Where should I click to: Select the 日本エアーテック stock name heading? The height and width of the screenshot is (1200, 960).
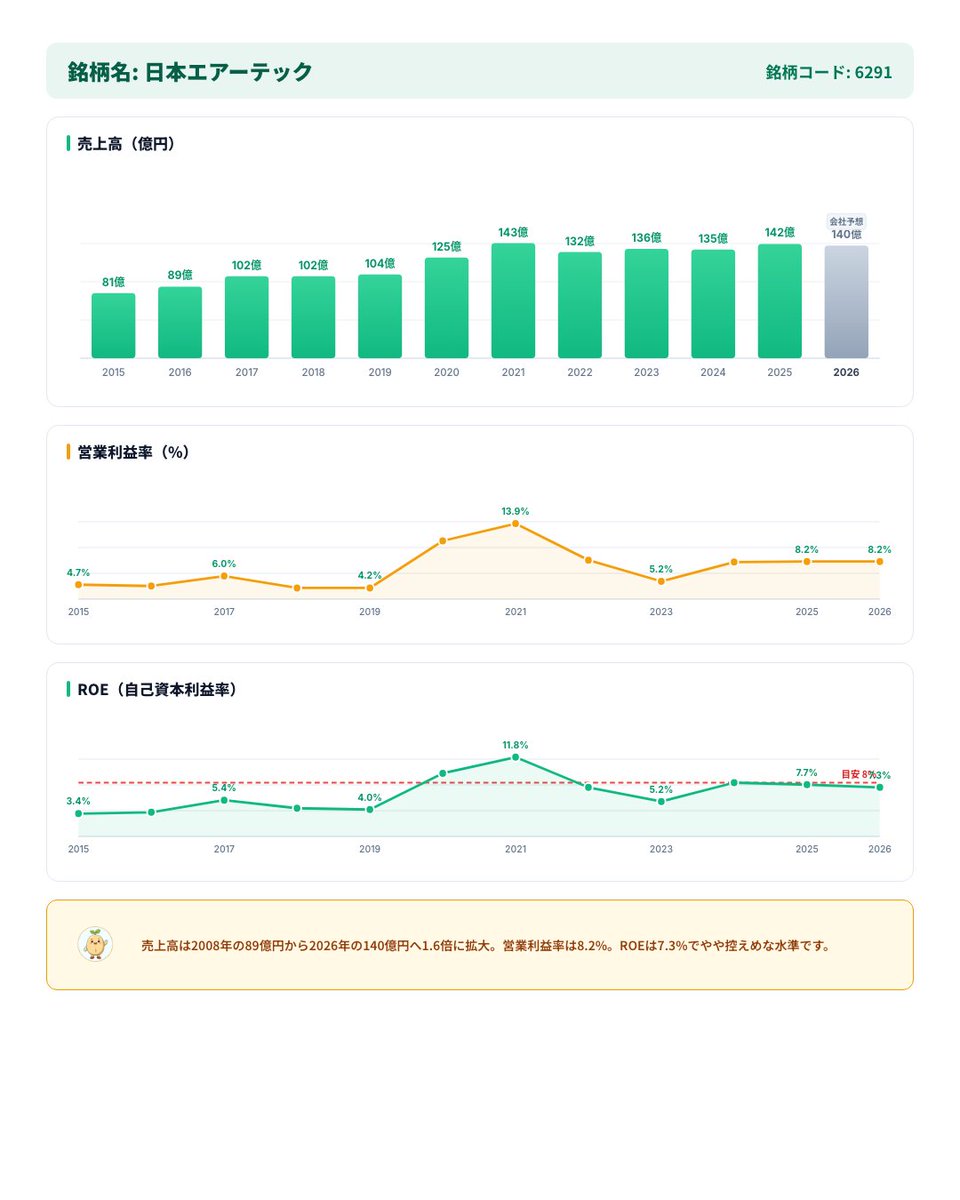[190, 72]
